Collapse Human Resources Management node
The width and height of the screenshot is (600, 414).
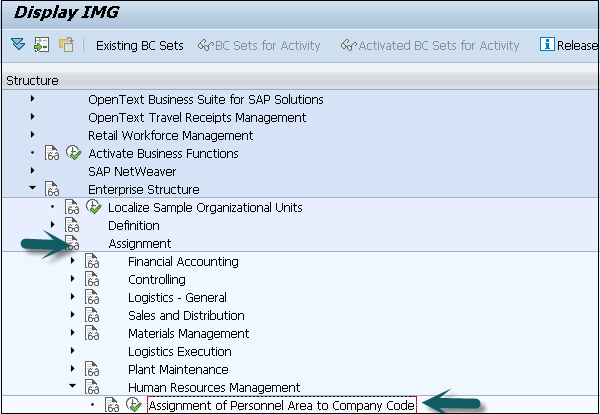73,388
